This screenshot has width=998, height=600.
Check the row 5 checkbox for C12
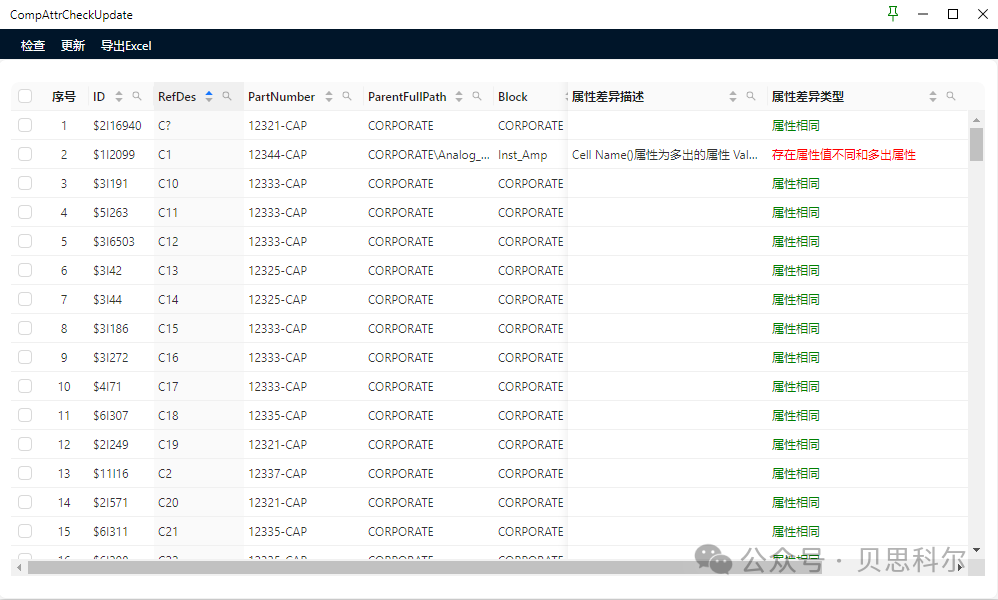(x=25, y=241)
